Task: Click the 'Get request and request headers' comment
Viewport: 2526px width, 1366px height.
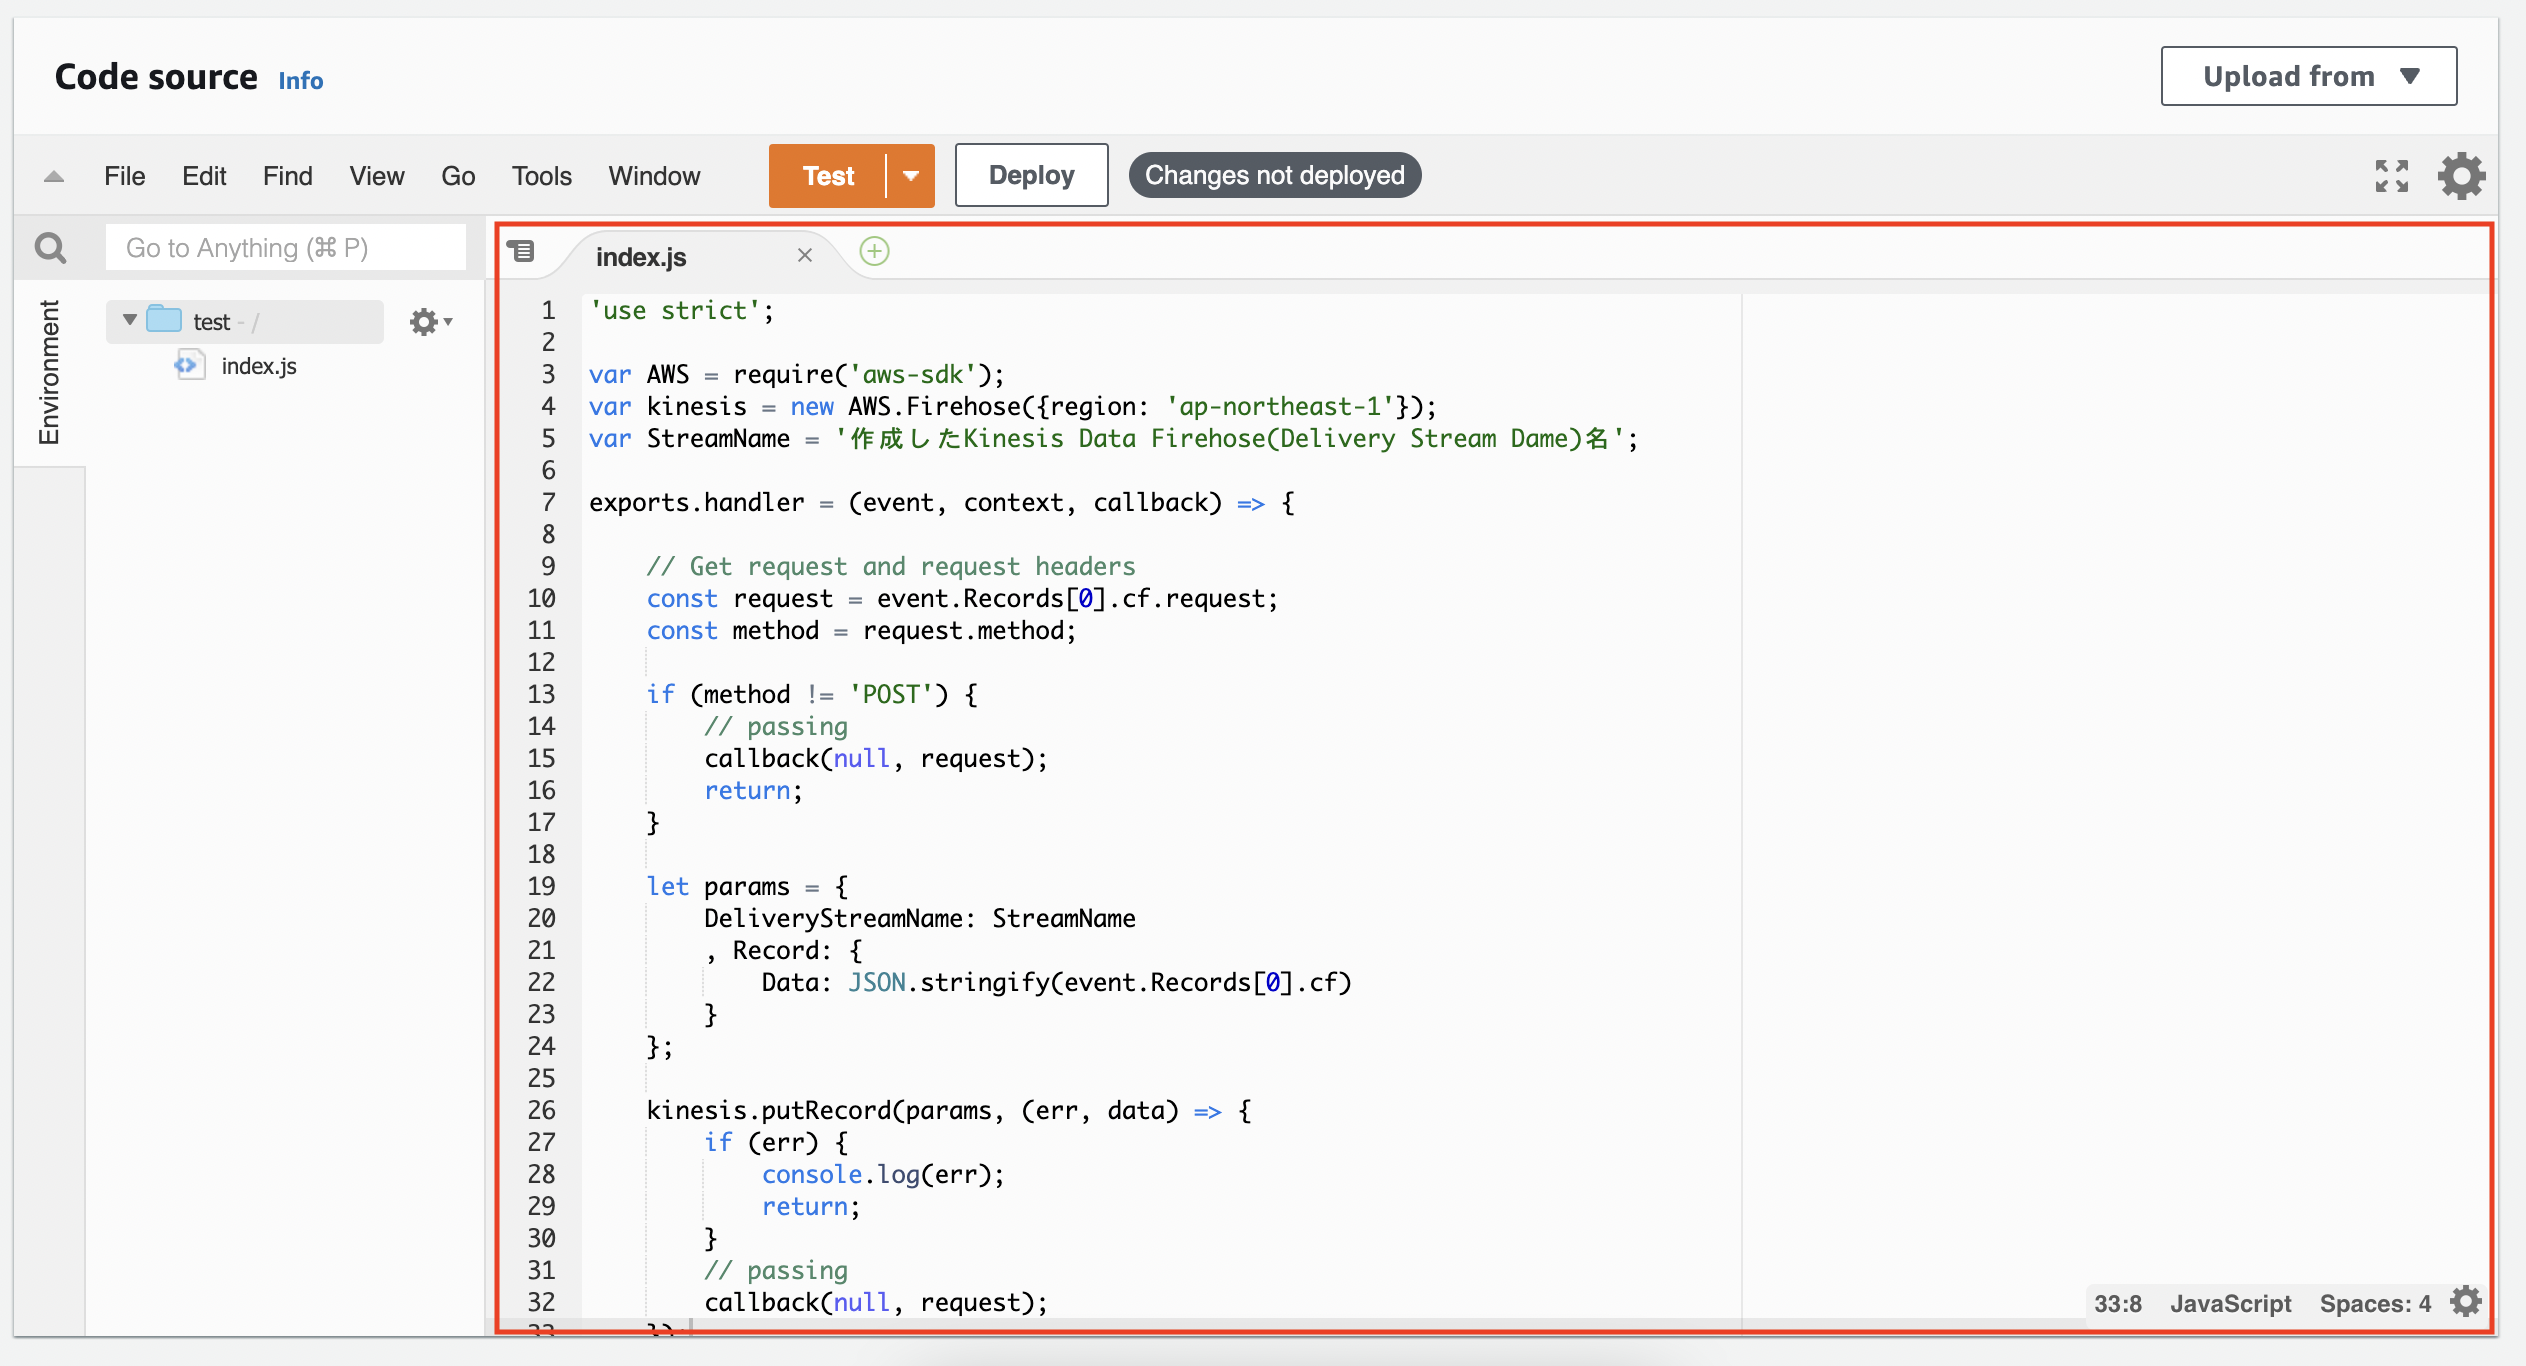Action: click(891, 566)
